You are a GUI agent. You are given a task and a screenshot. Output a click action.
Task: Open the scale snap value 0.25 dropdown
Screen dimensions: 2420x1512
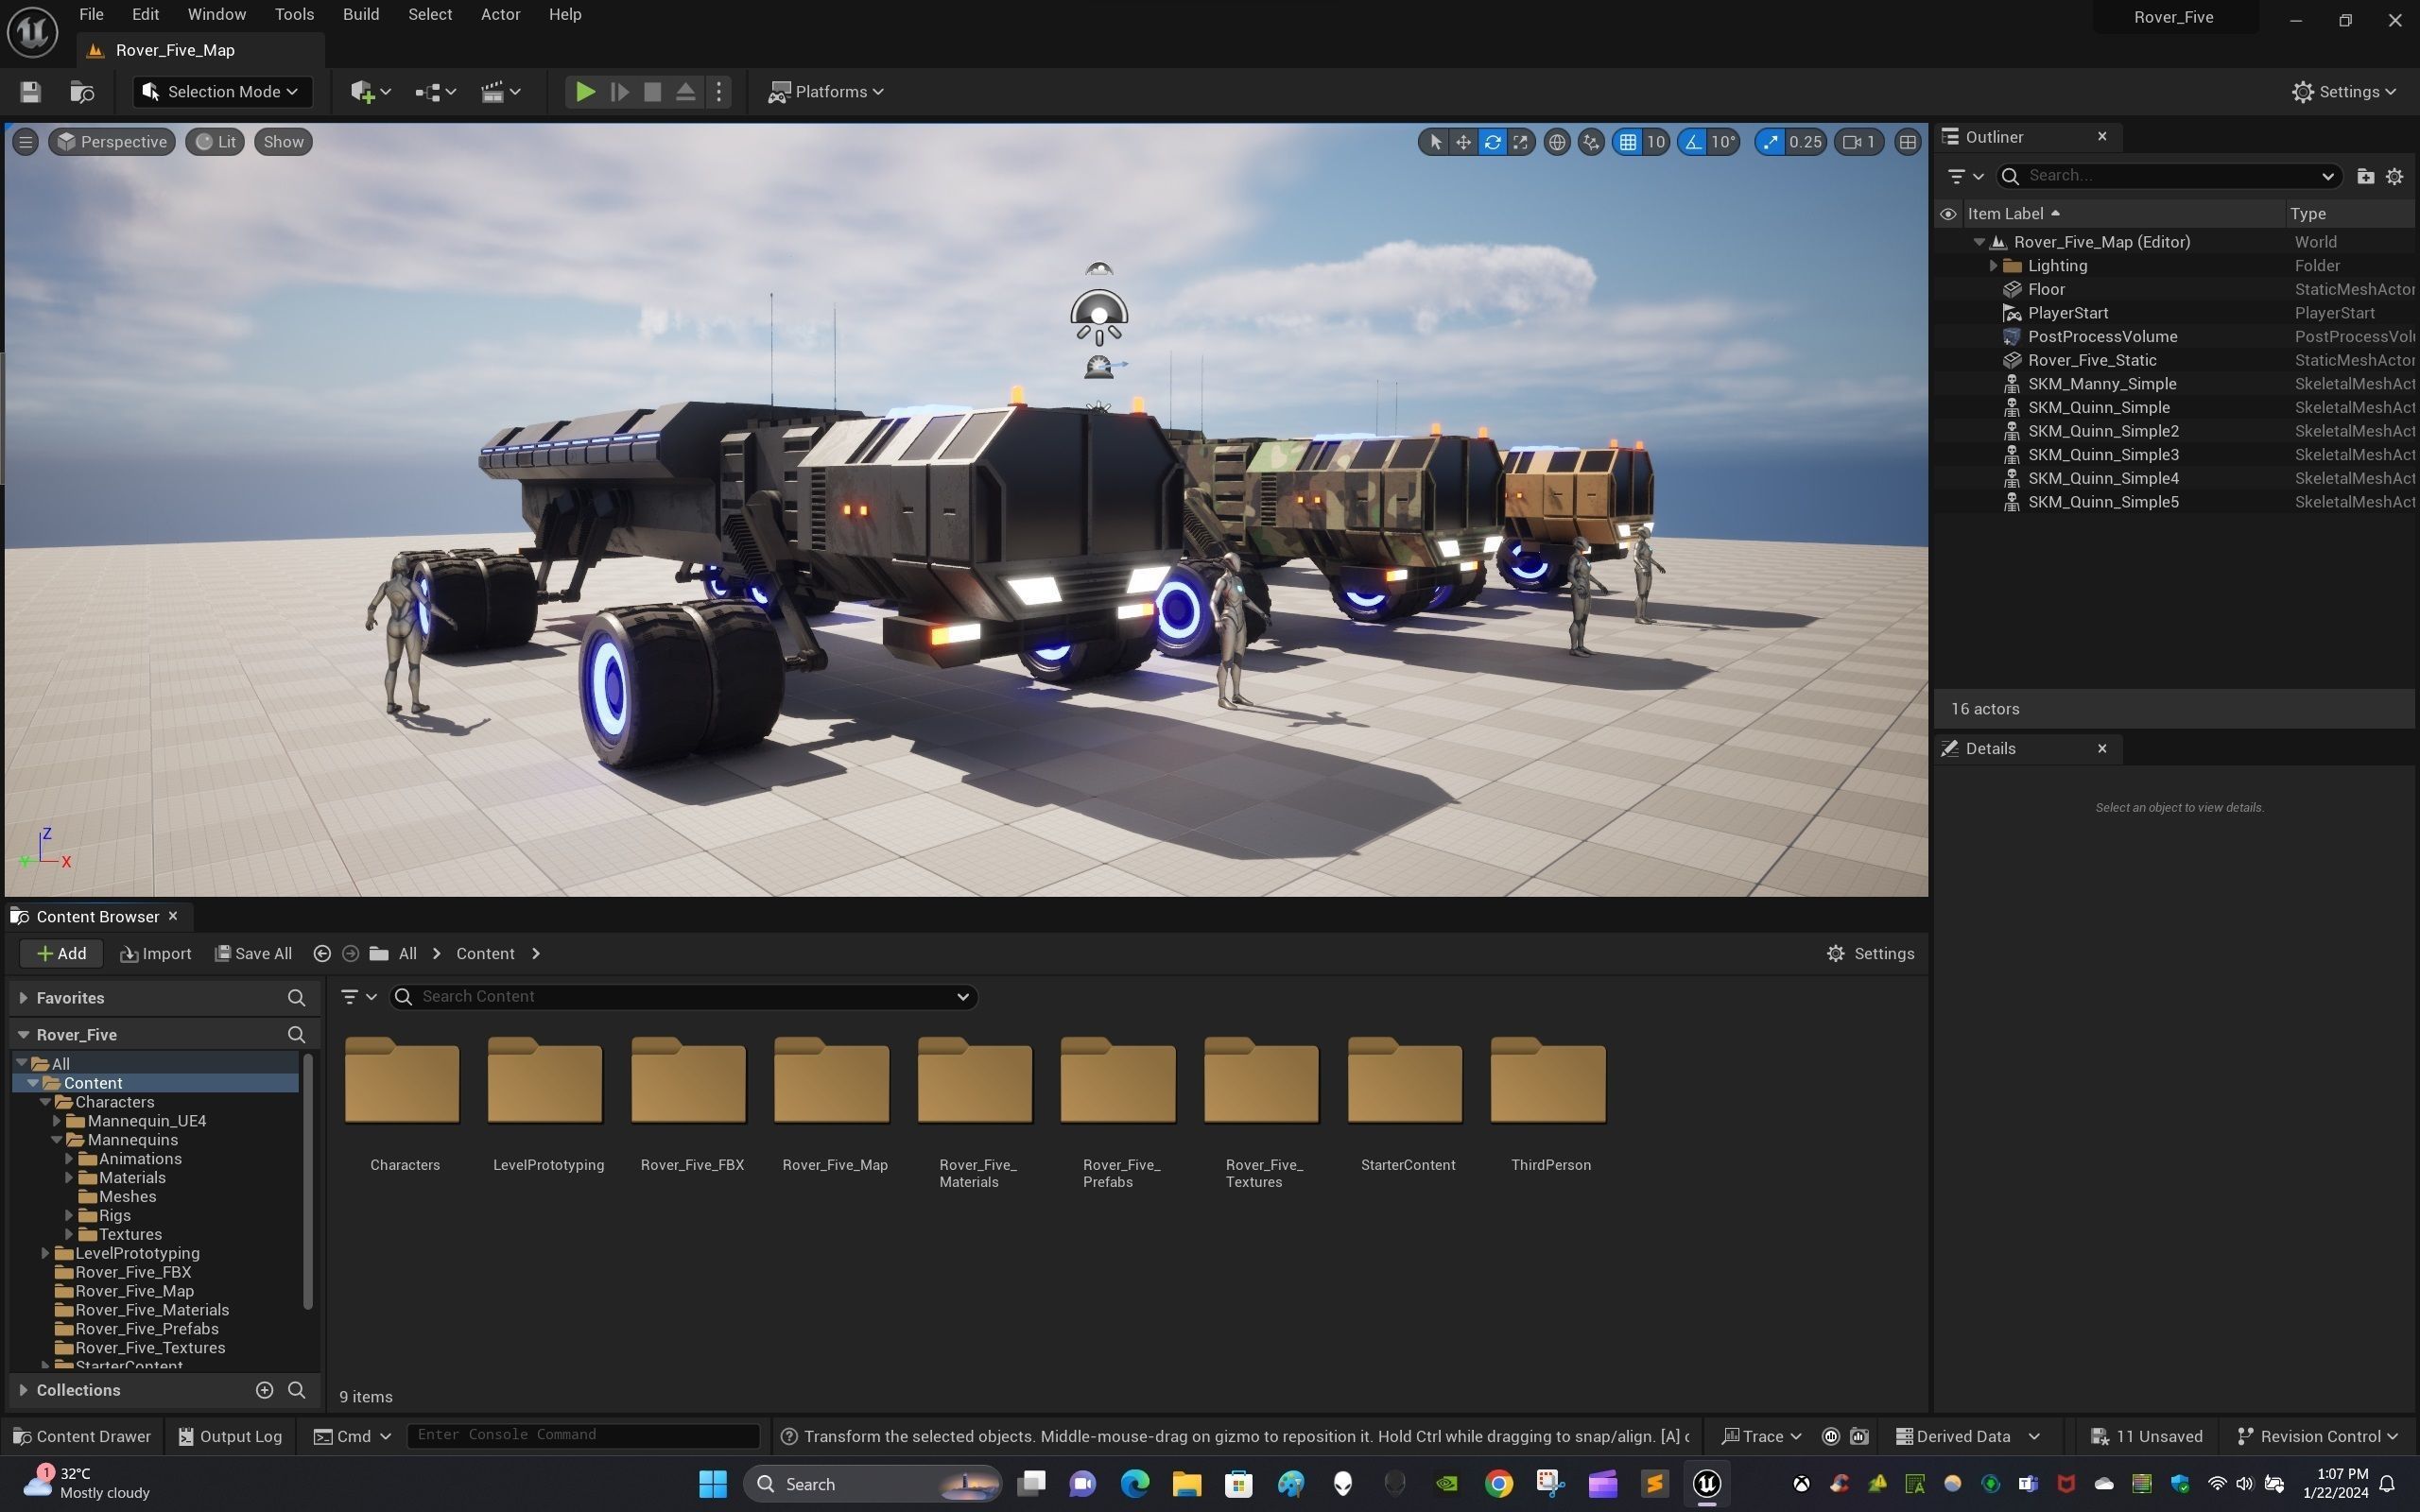click(1805, 142)
